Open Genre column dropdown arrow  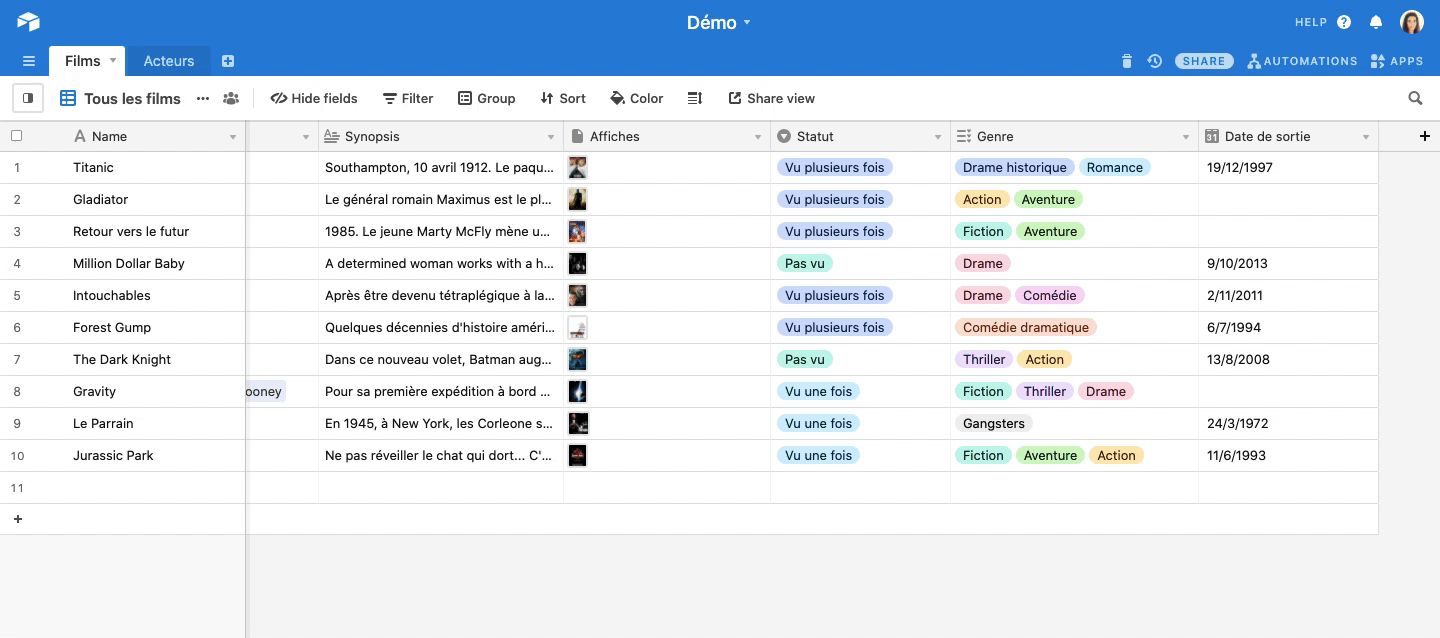[1186, 137]
